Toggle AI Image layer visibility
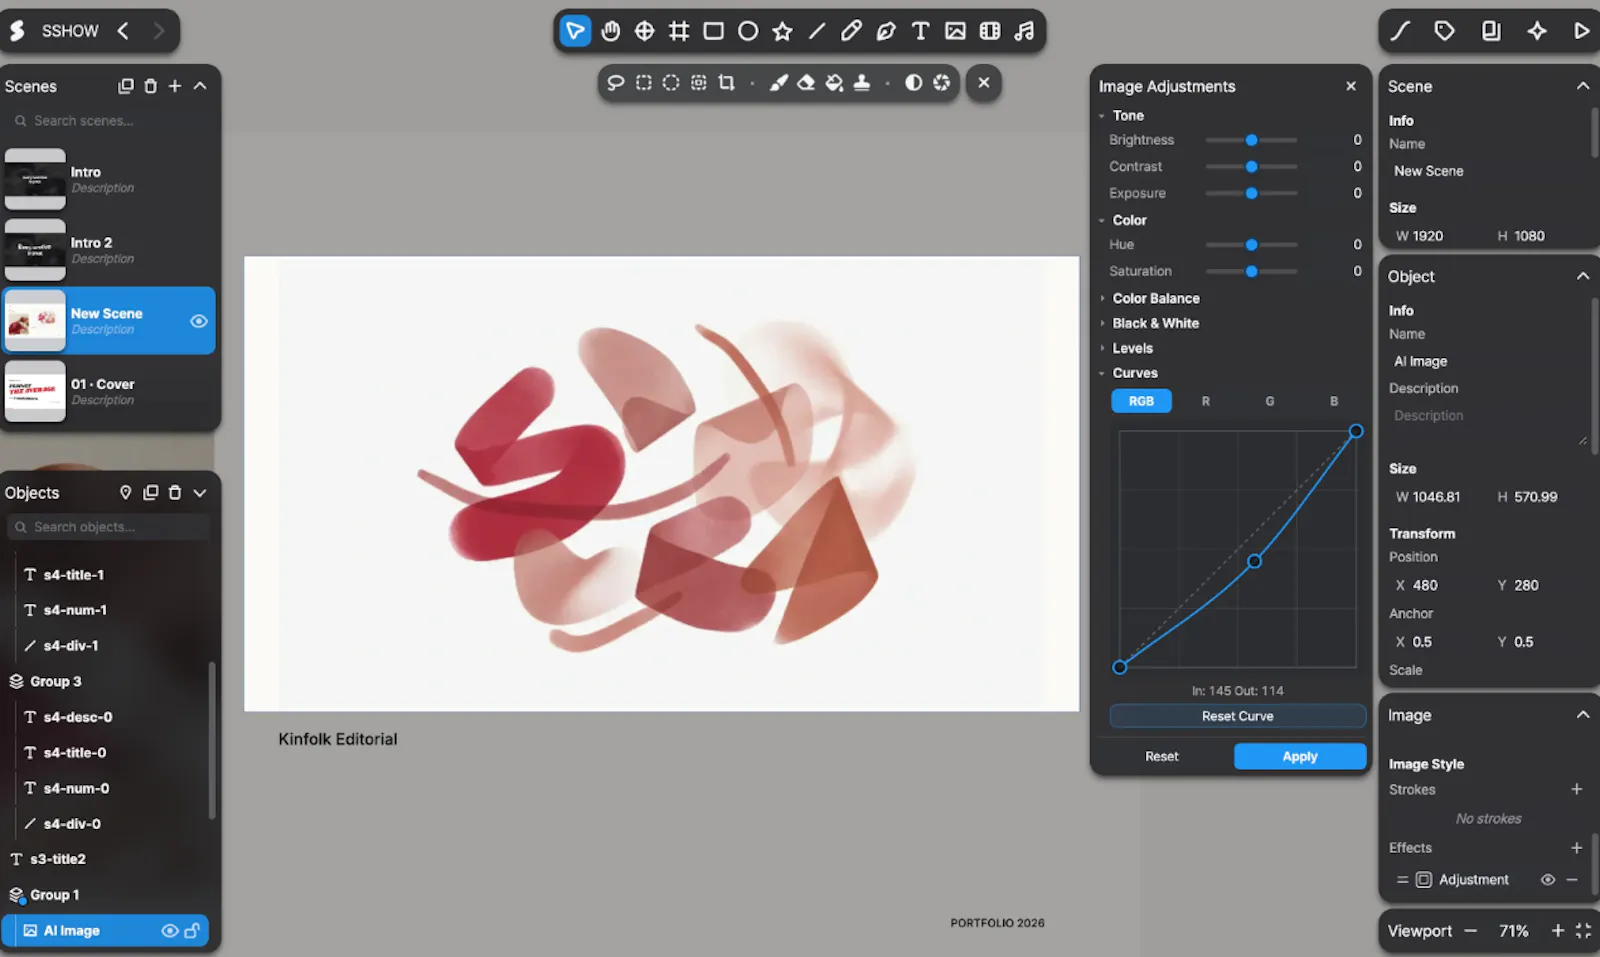Viewport: 1600px width, 957px height. [x=169, y=931]
